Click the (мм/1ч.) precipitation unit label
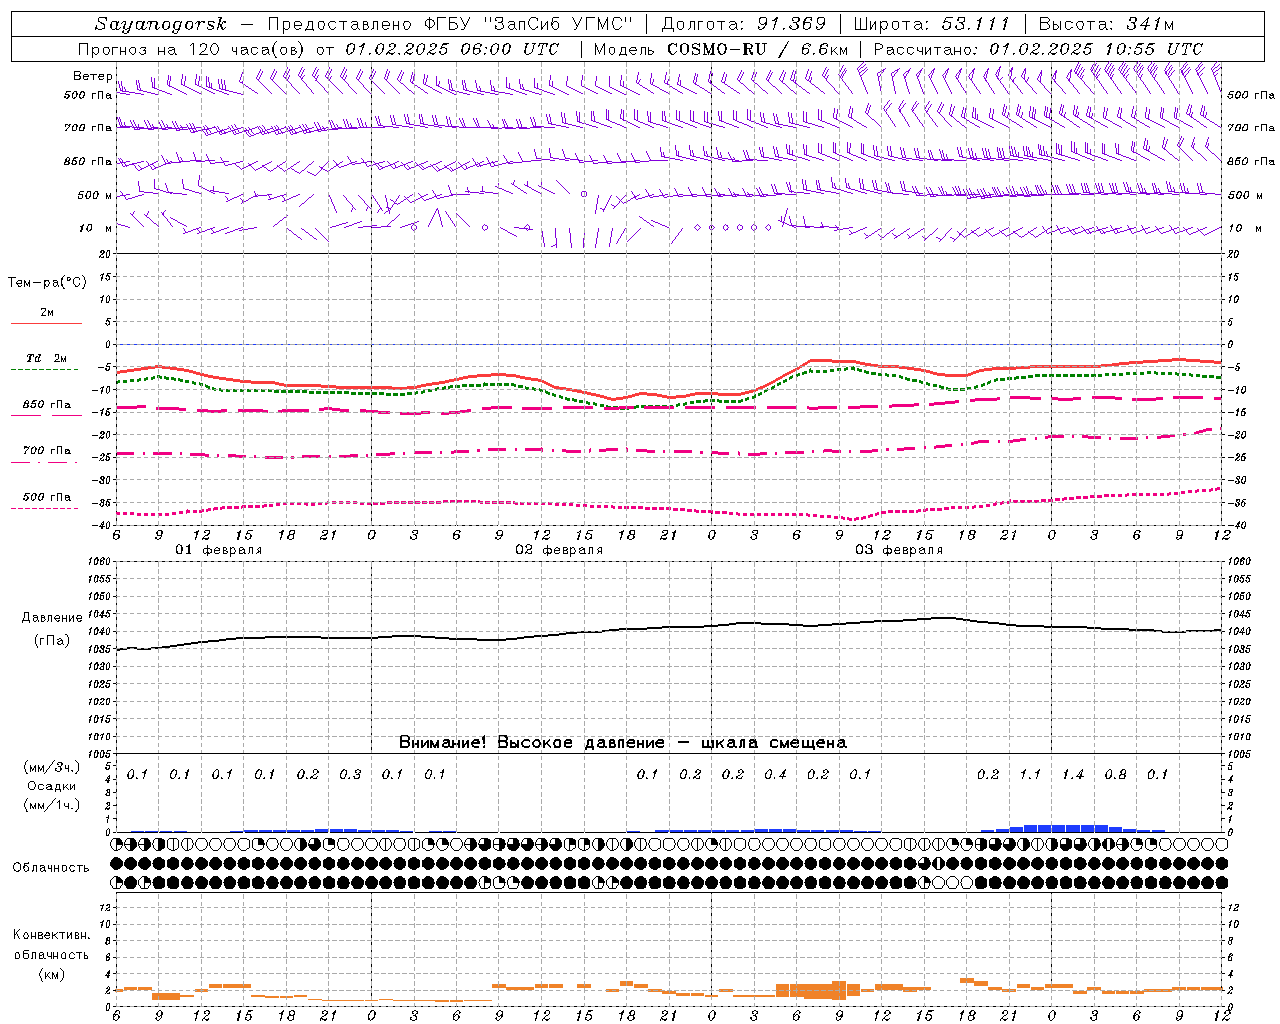Viewport: 1280px width, 1024px height. (x=51, y=805)
